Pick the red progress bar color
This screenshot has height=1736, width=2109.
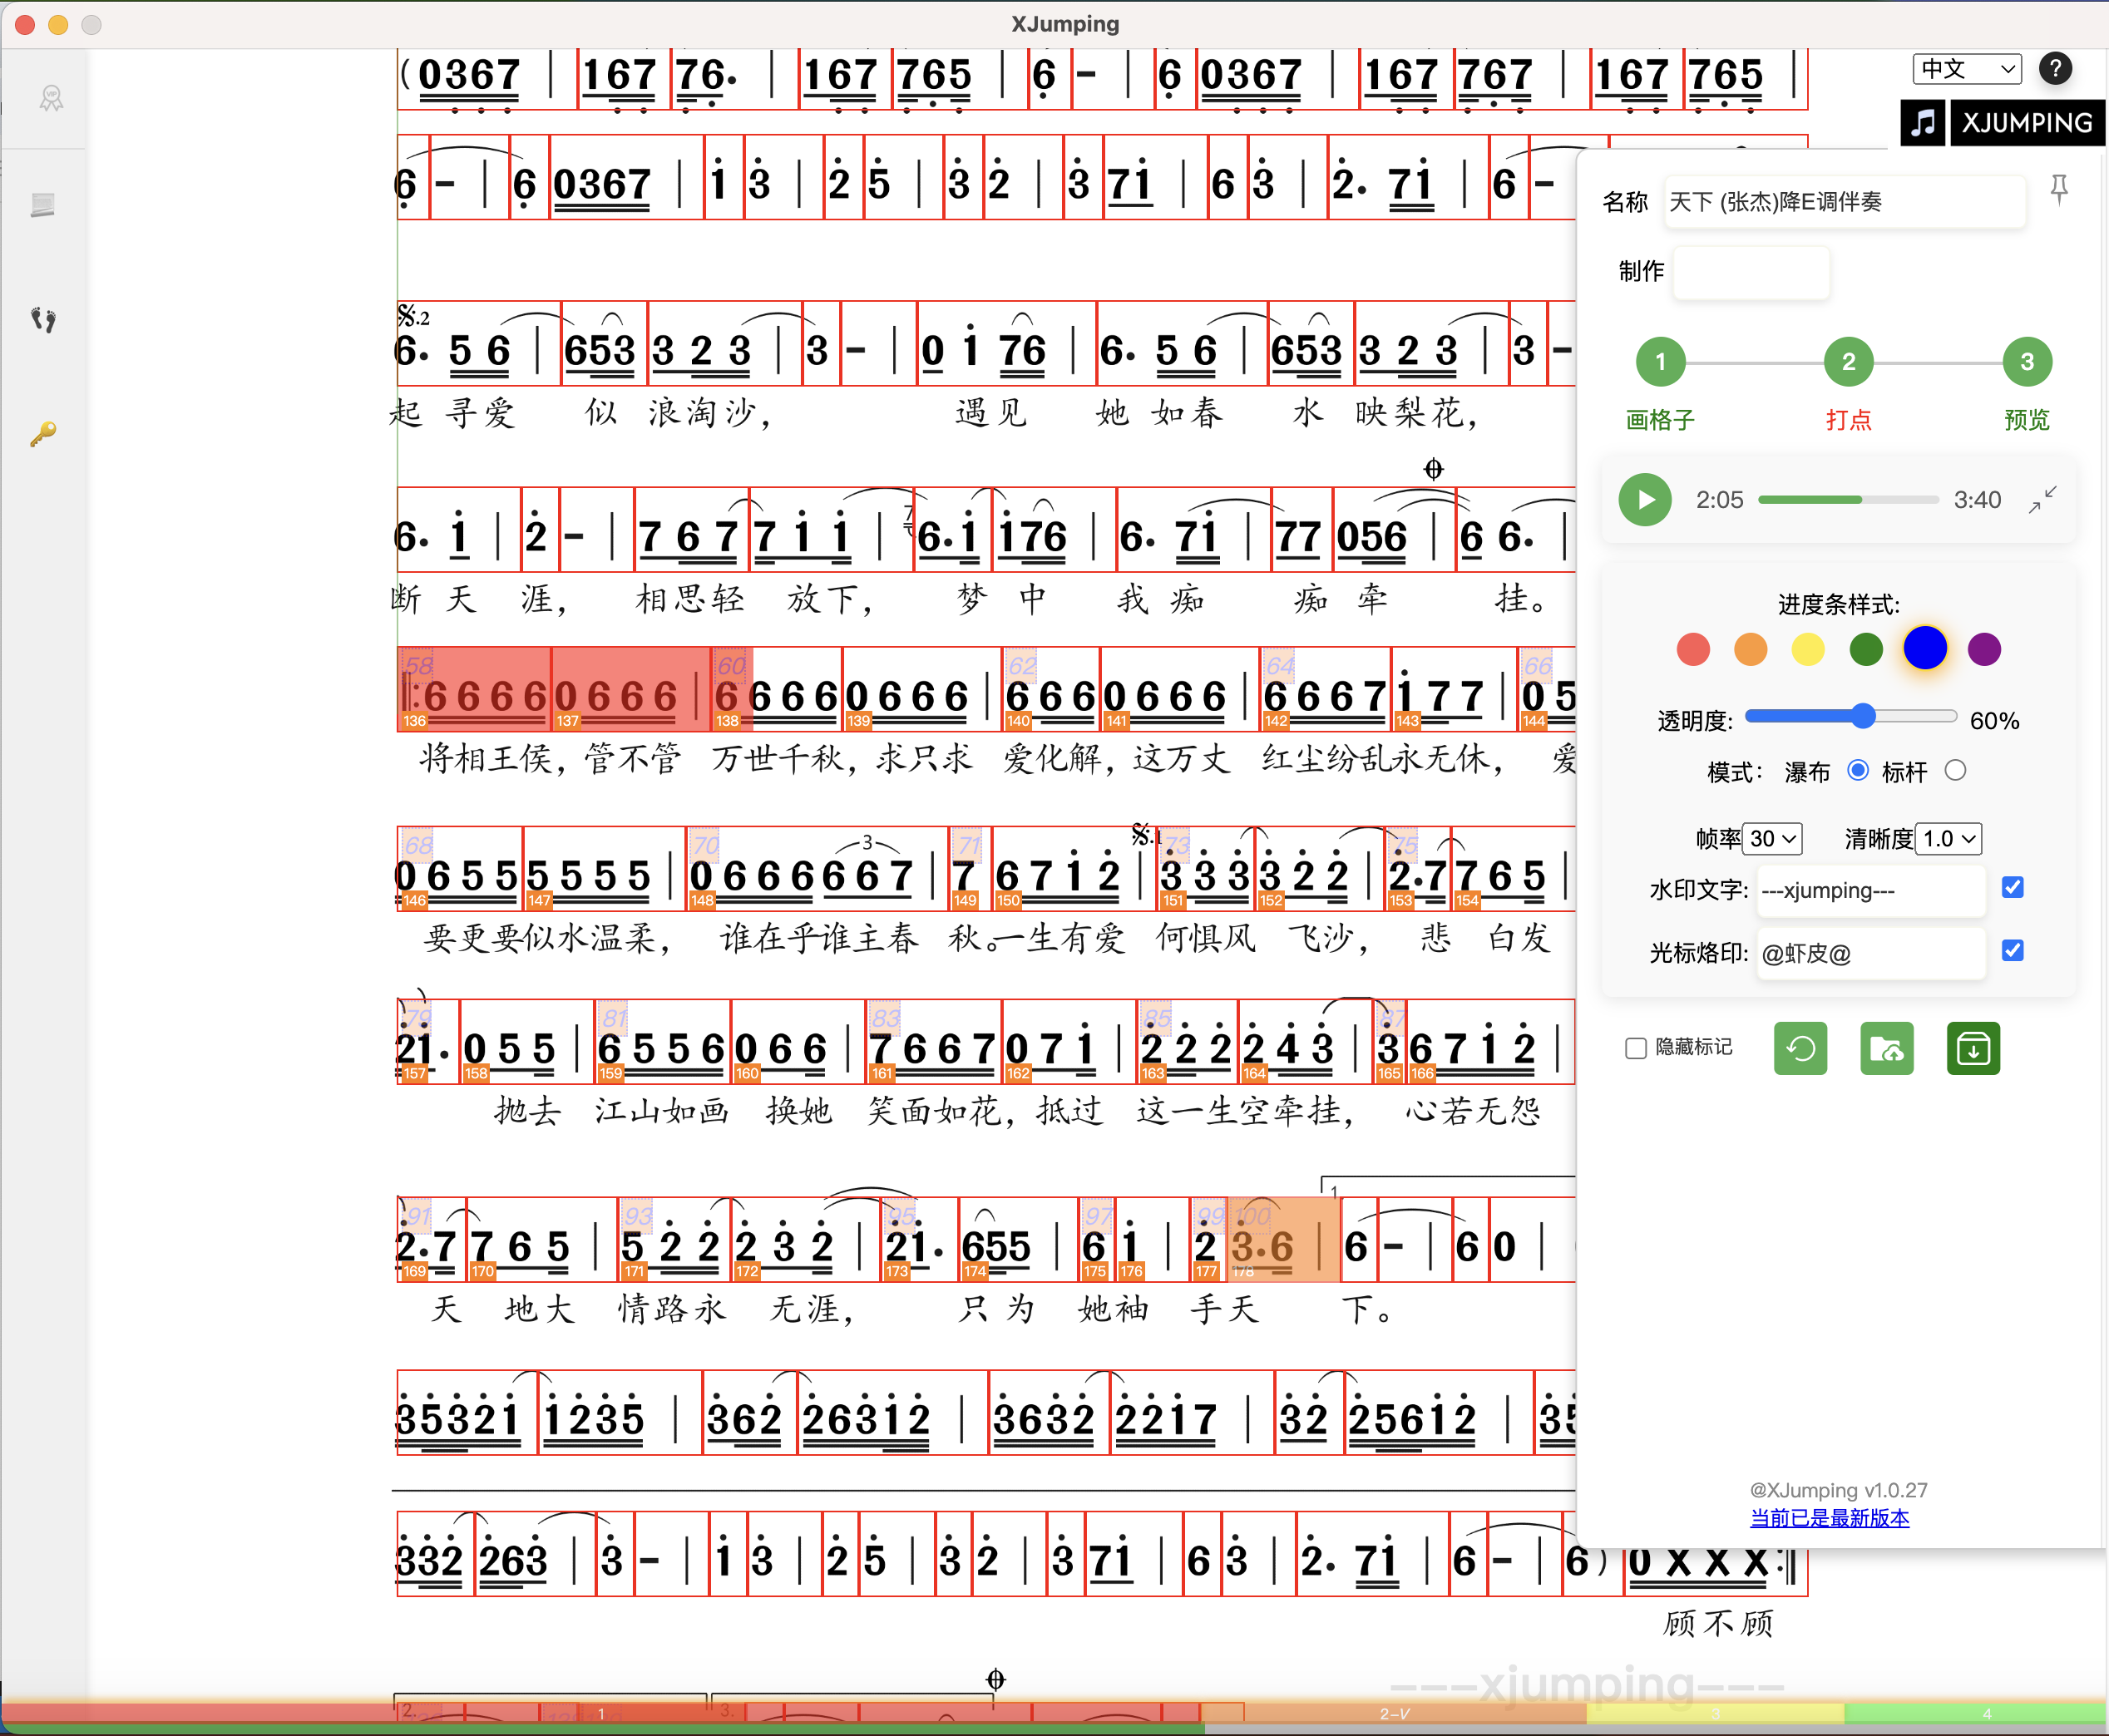(x=1693, y=649)
